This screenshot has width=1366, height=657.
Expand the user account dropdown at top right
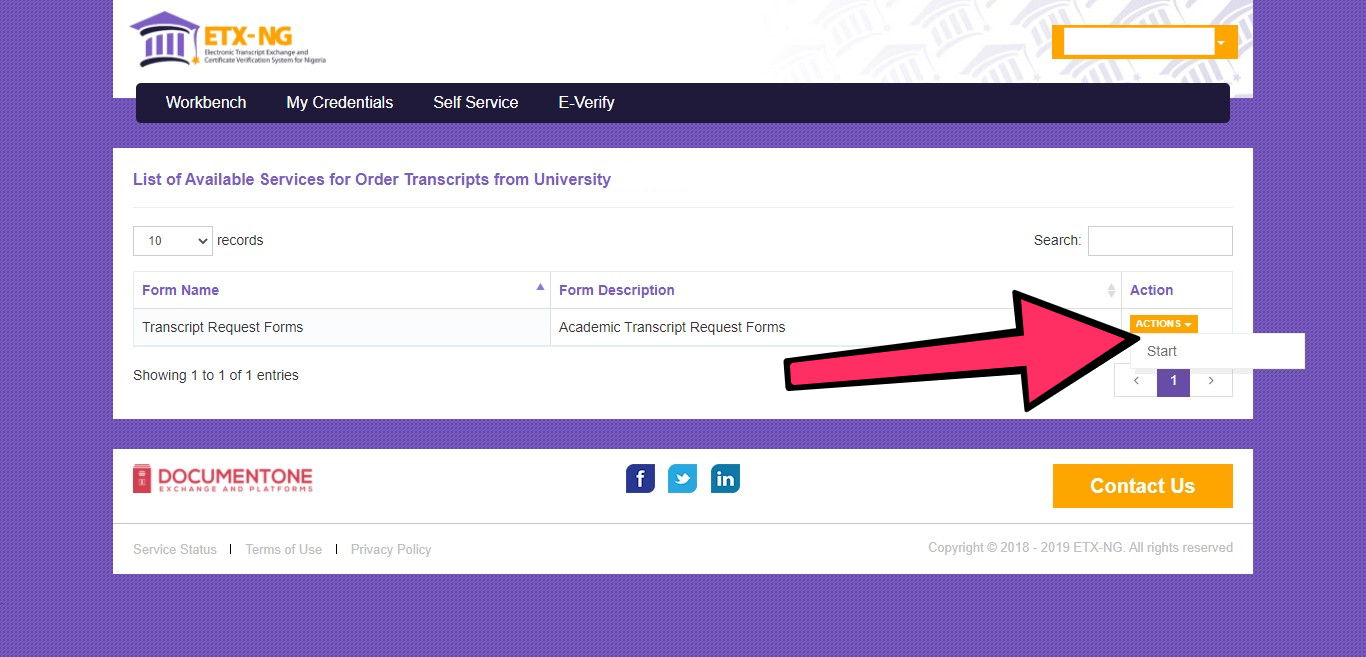click(x=1220, y=42)
